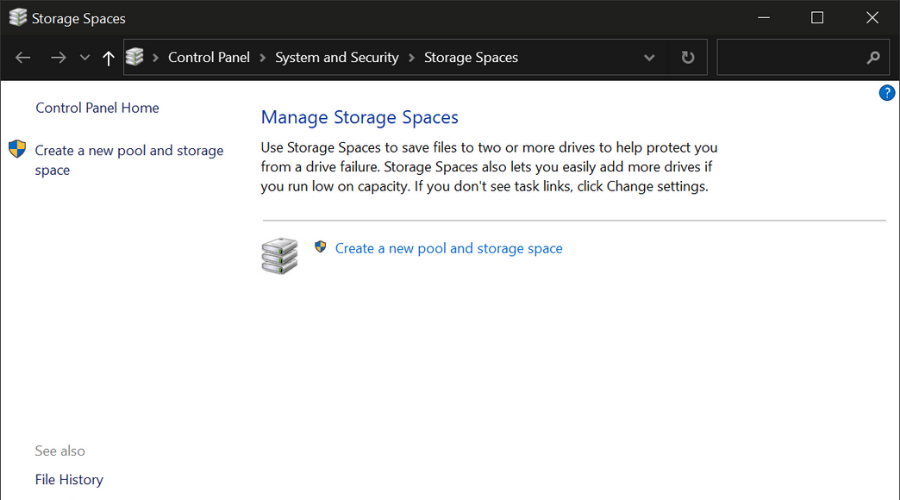Click the Manage Storage Spaces heading

click(x=359, y=117)
